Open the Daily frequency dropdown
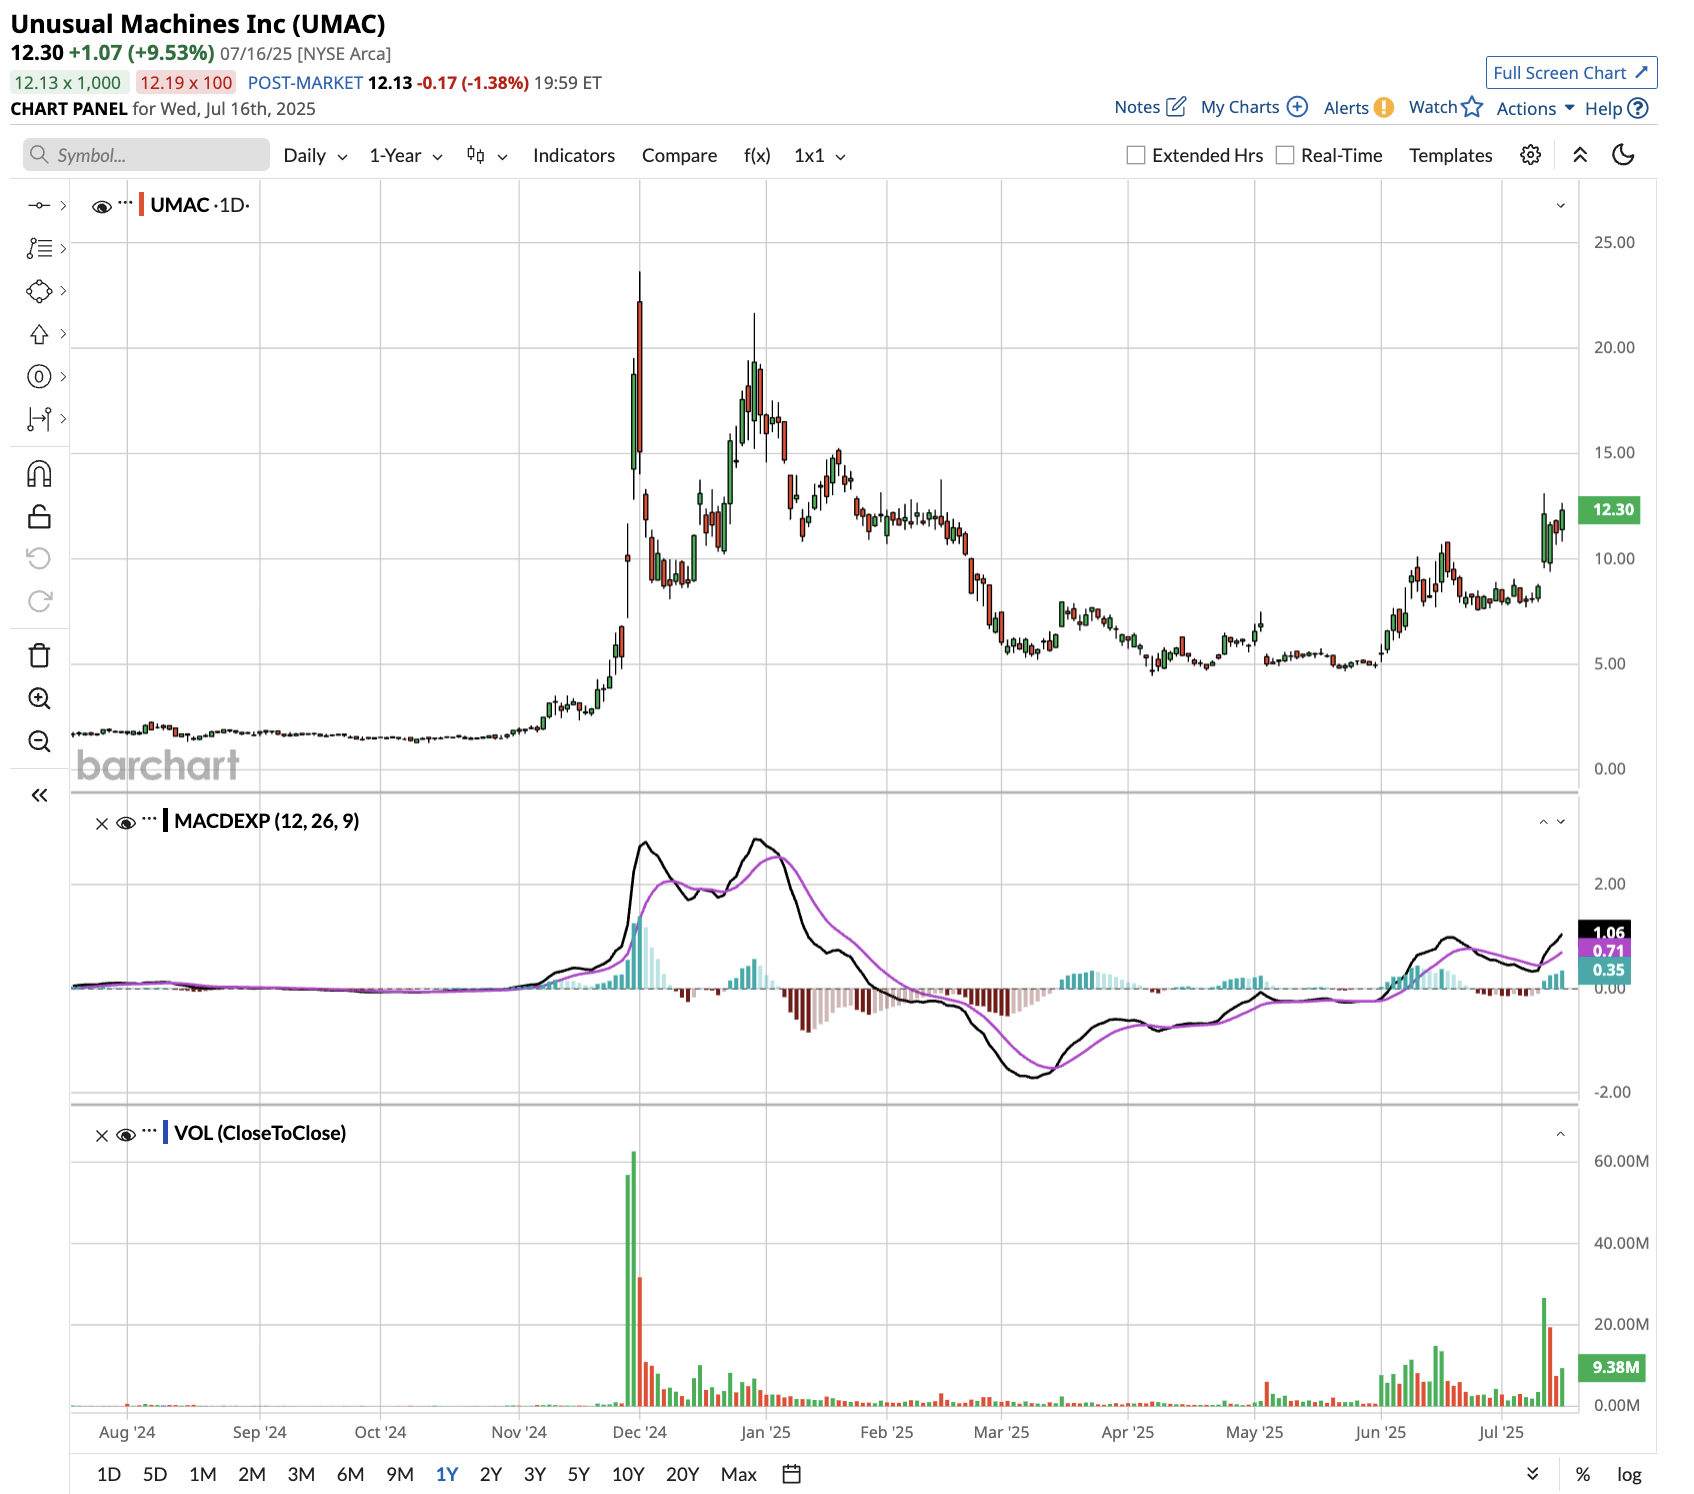Viewport: 1694px width, 1494px height. pyautogui.click(x=315, y=155)
